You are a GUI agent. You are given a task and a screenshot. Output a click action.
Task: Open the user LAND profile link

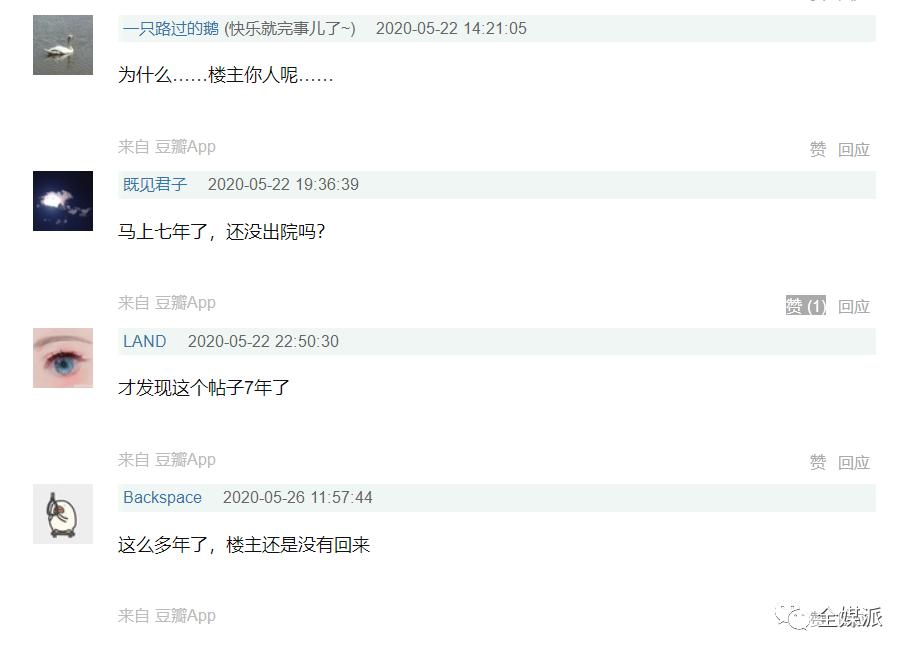pyautogui.click(x=144, y=341)
